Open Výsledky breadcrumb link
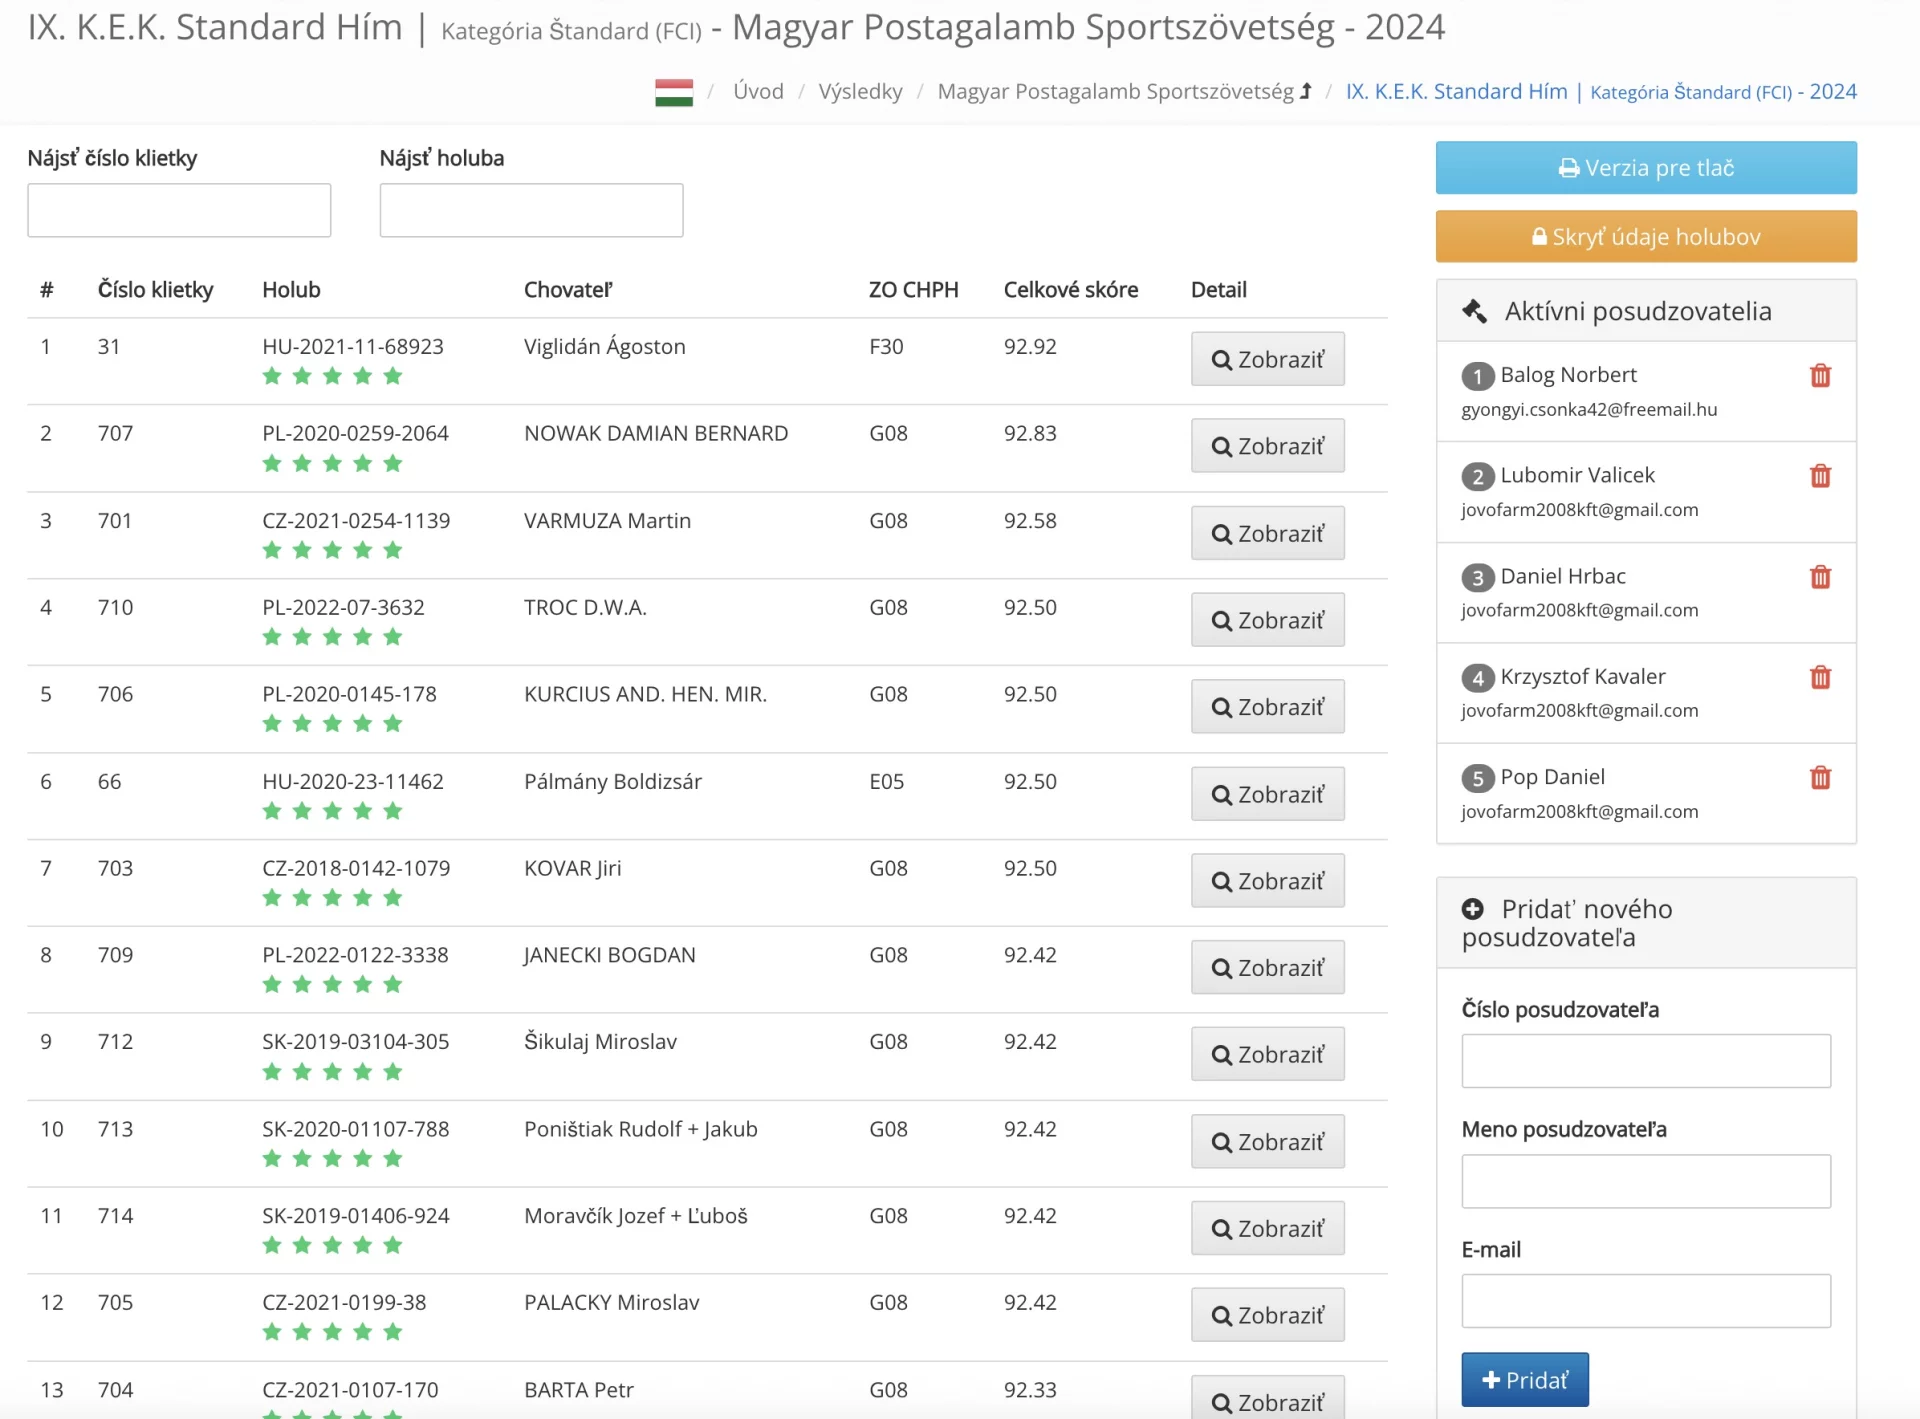1920x1419 pixels. click(x=860, y=92)
